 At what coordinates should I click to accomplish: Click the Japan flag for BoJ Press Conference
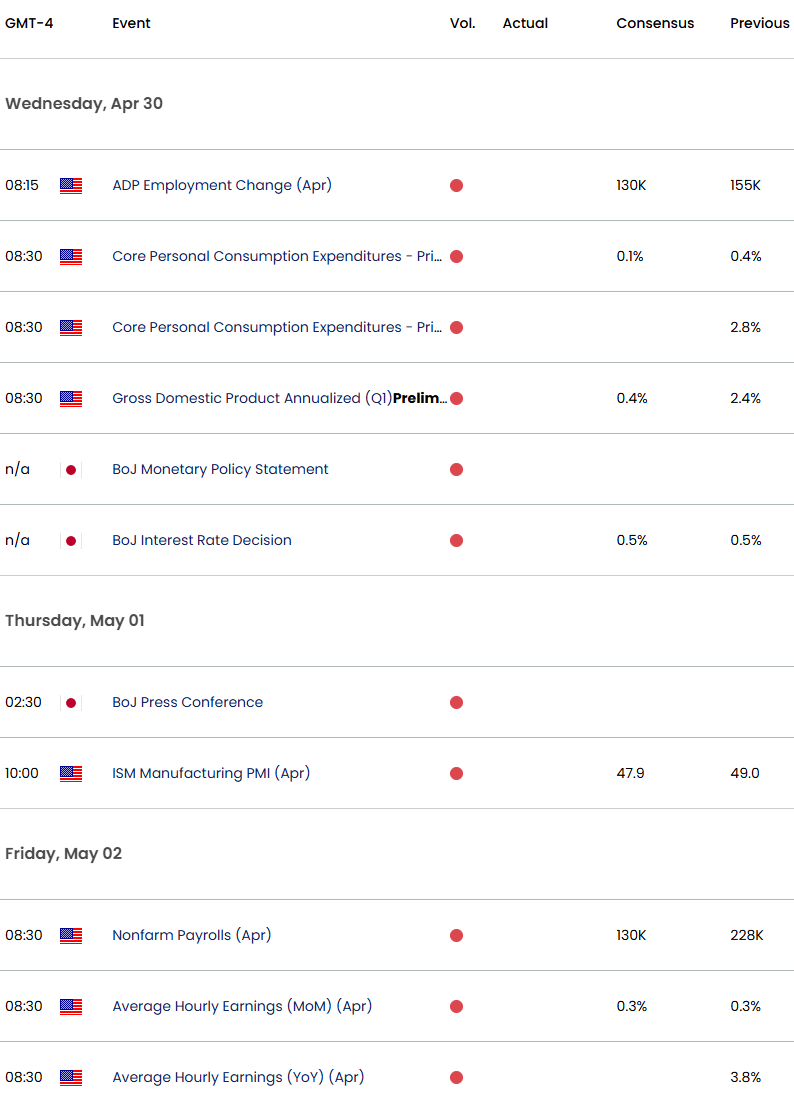pos(70,702)
